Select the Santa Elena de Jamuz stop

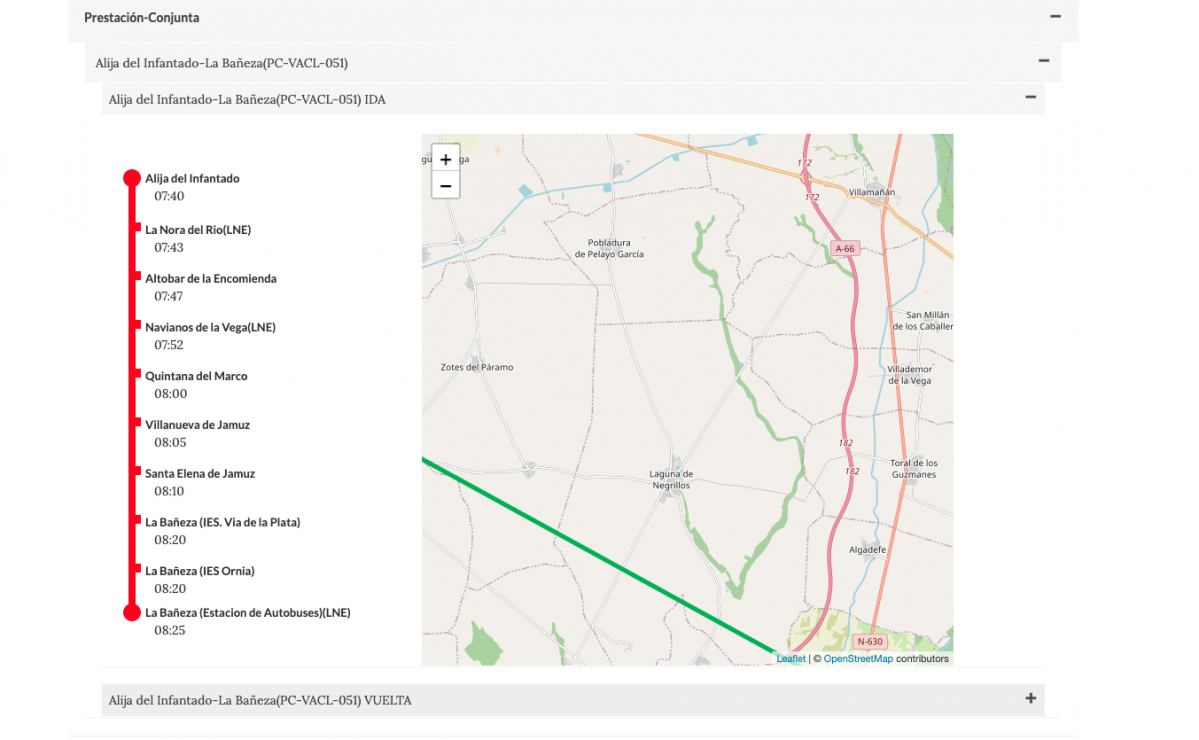coord(200,473)
